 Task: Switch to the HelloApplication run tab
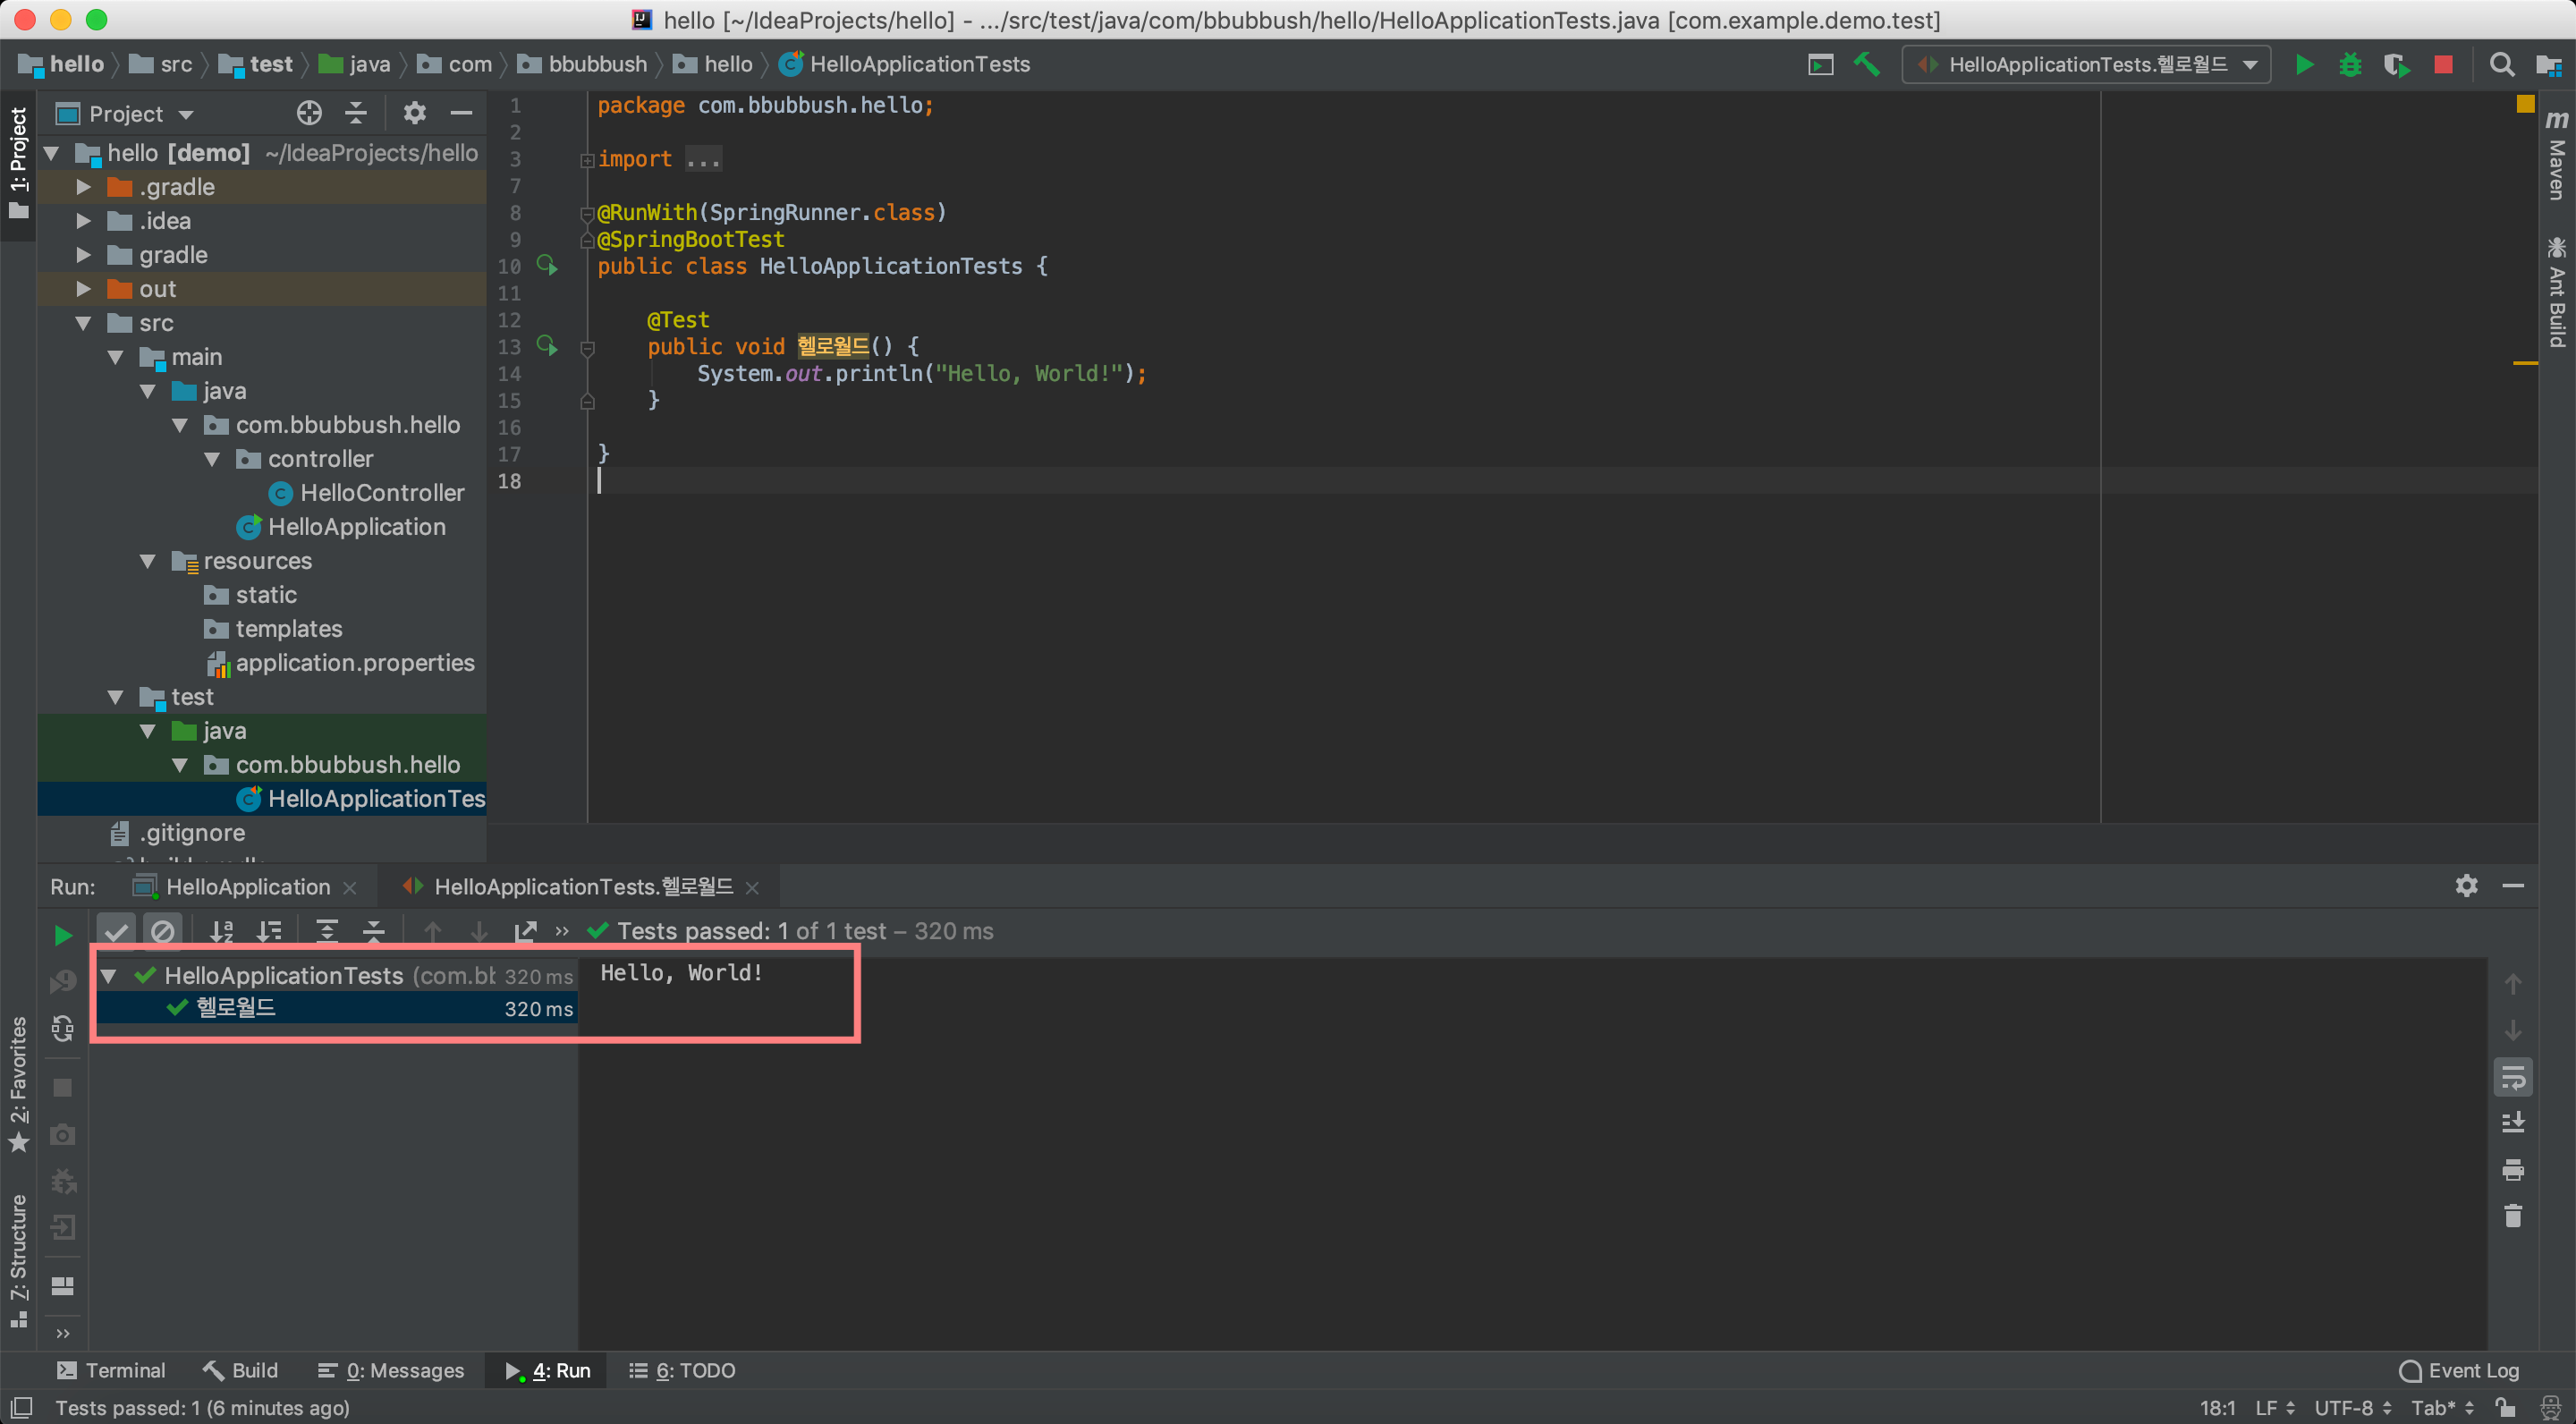pos(247,886)
